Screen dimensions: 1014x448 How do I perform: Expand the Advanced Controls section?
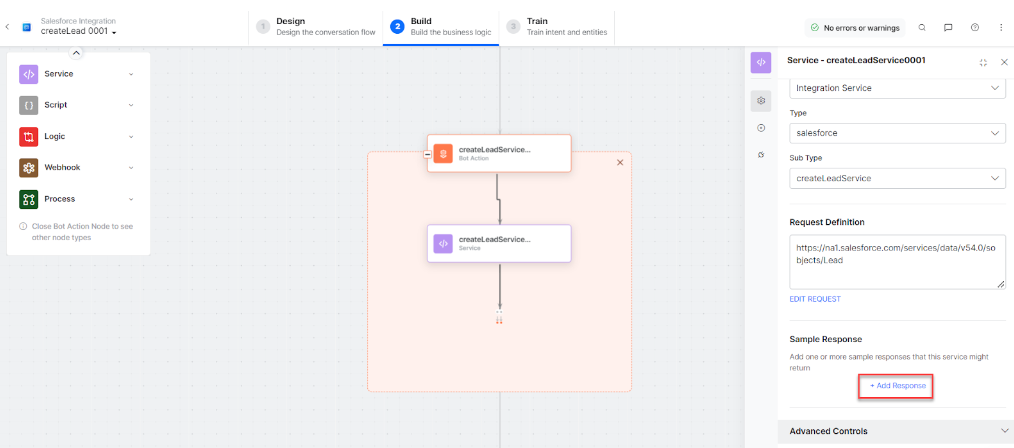point(1003,431)
